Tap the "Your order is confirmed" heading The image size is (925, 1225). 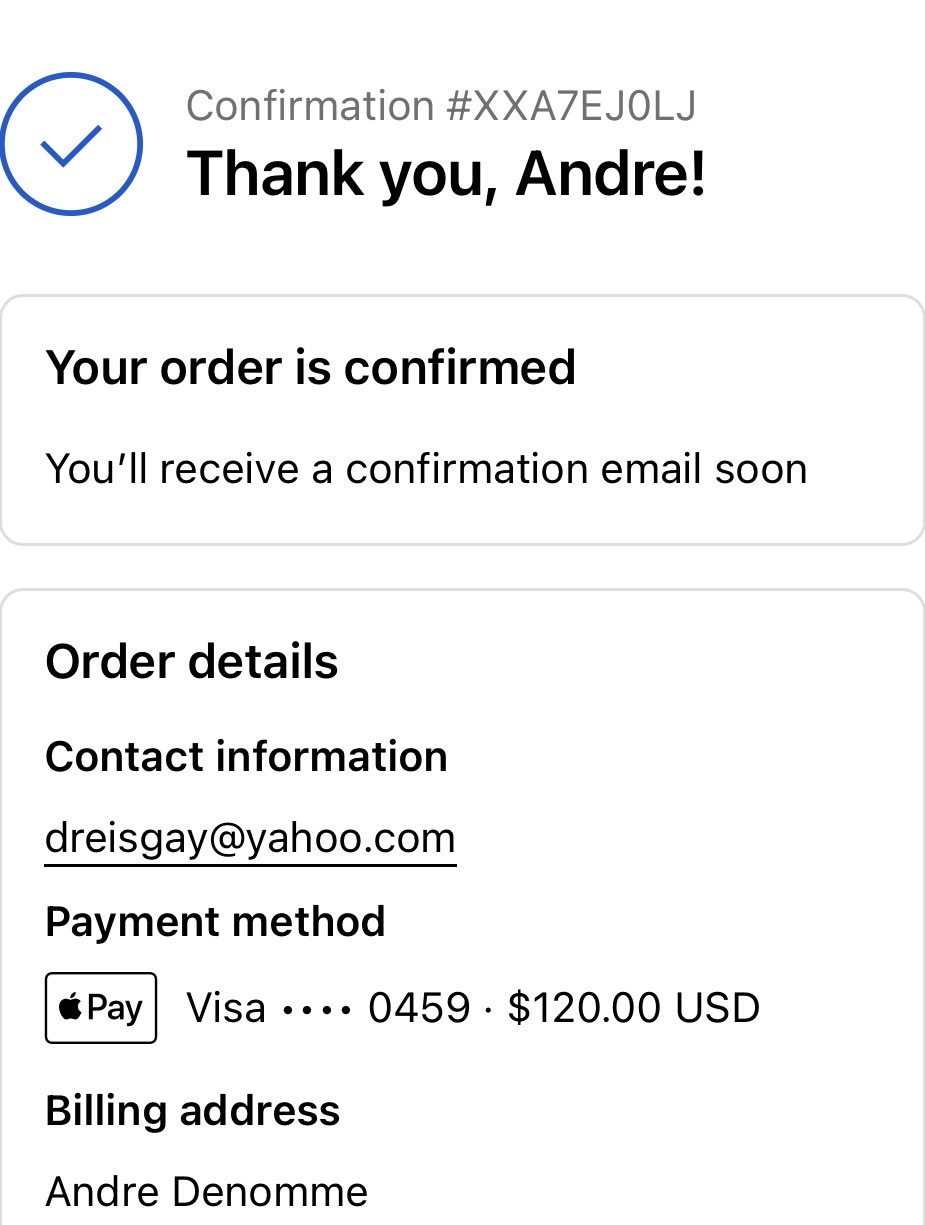pyautogui.click(x=310, y=367)
